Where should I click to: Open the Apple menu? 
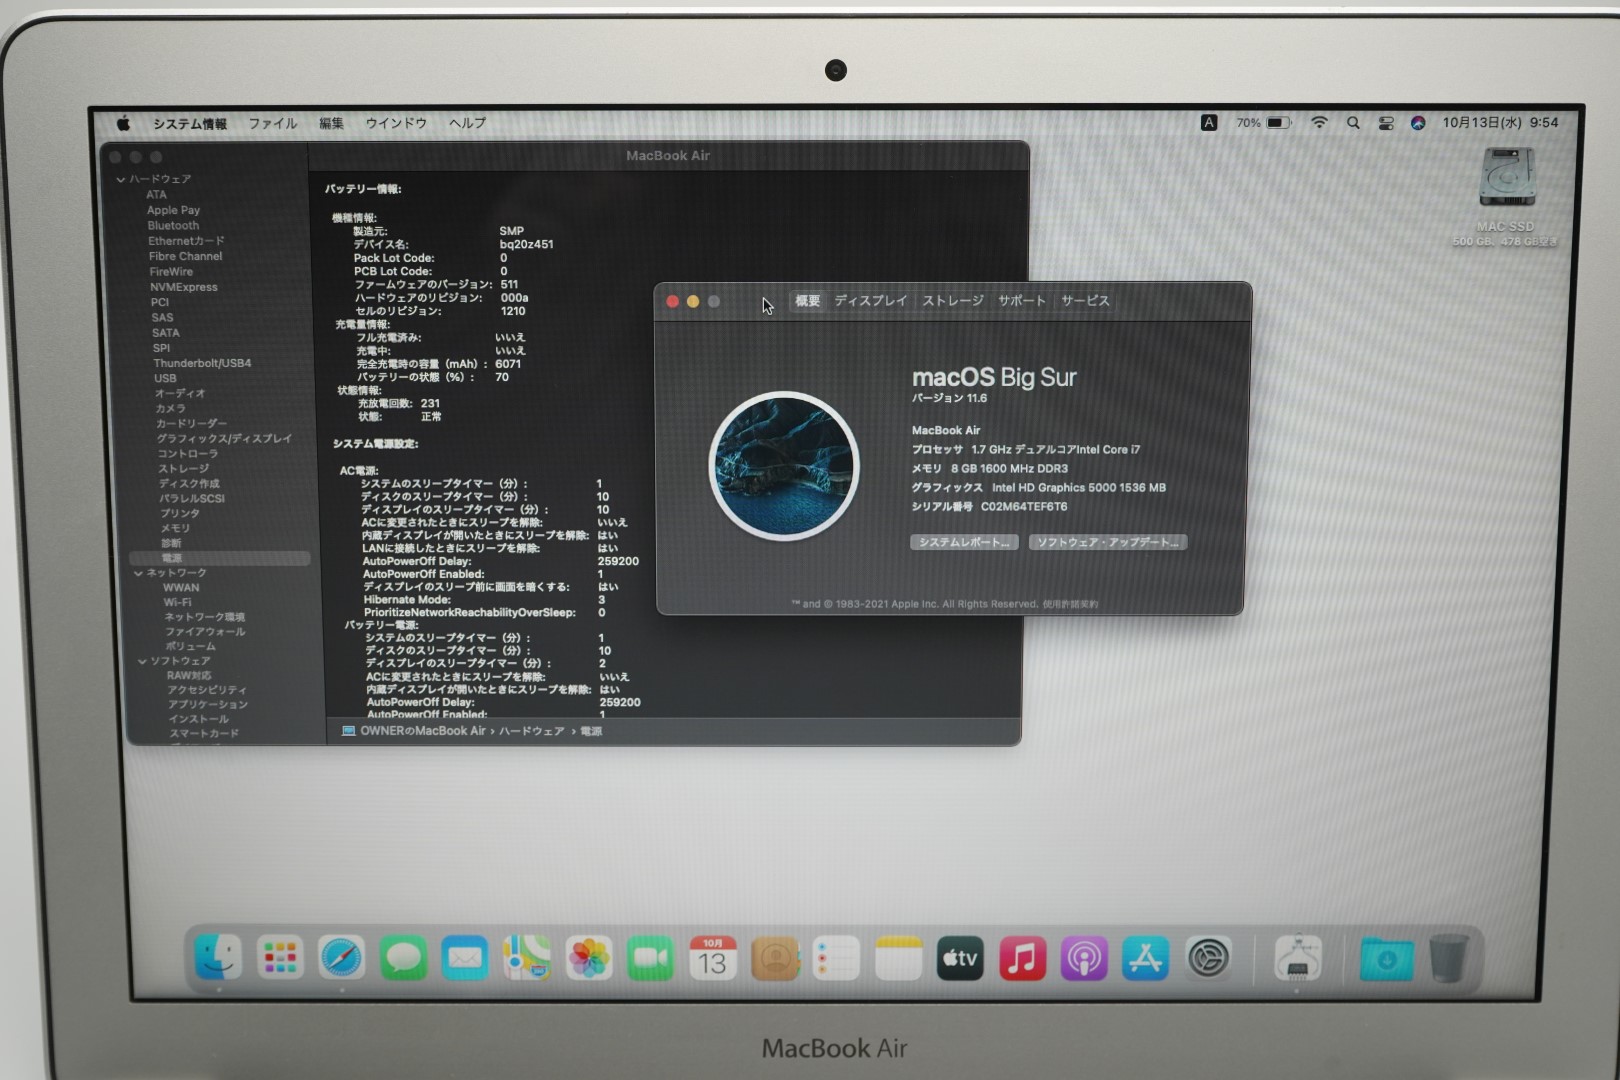click(x=123, y=123)
